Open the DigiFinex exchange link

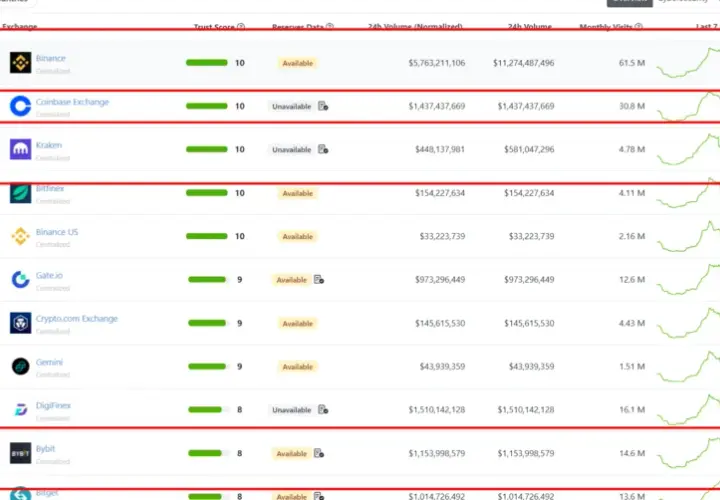click(x=53, y=405)
